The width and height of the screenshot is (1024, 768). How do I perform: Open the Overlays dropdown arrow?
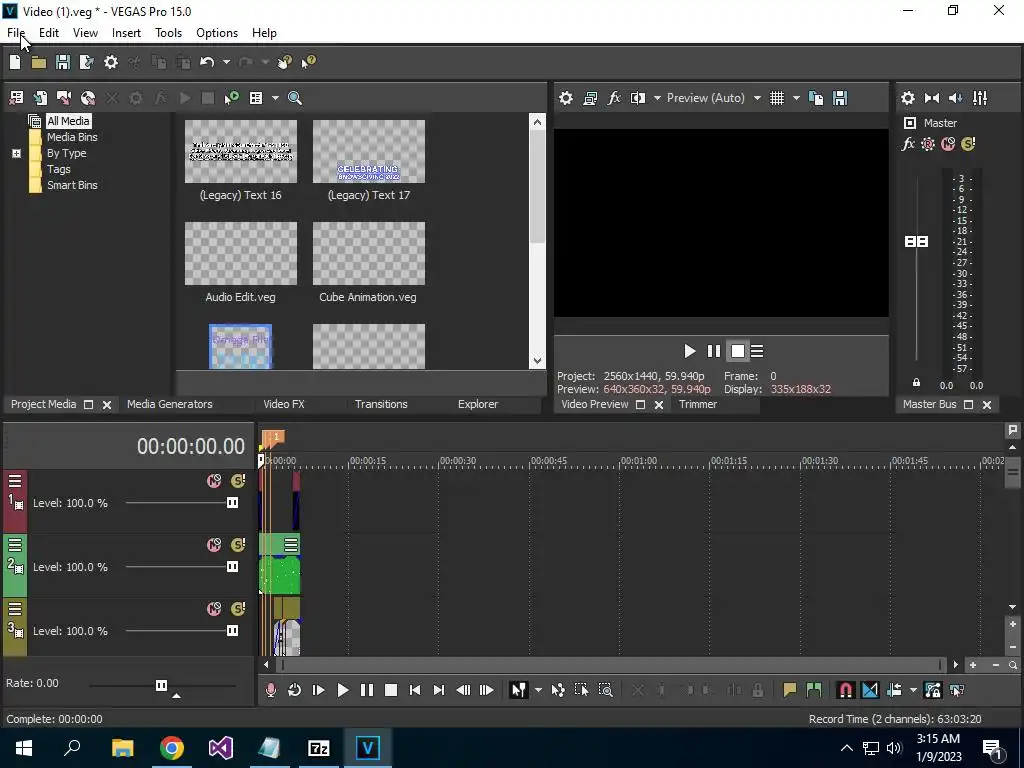[796, 98]
